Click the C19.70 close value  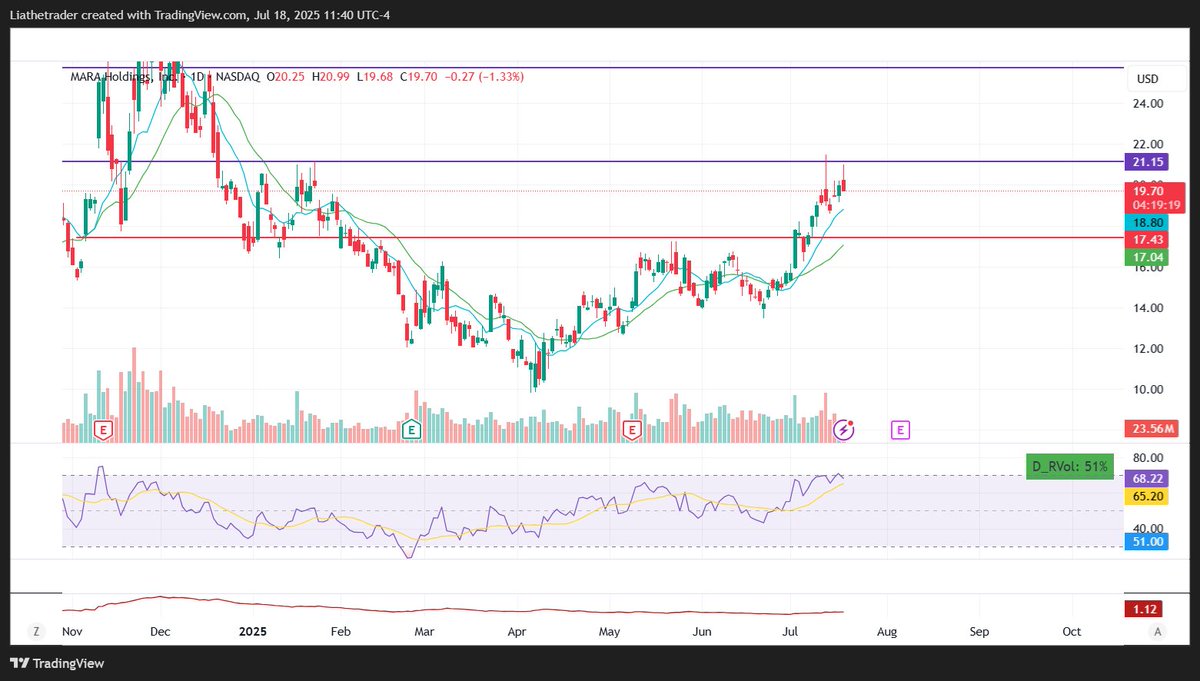point(420,76)
